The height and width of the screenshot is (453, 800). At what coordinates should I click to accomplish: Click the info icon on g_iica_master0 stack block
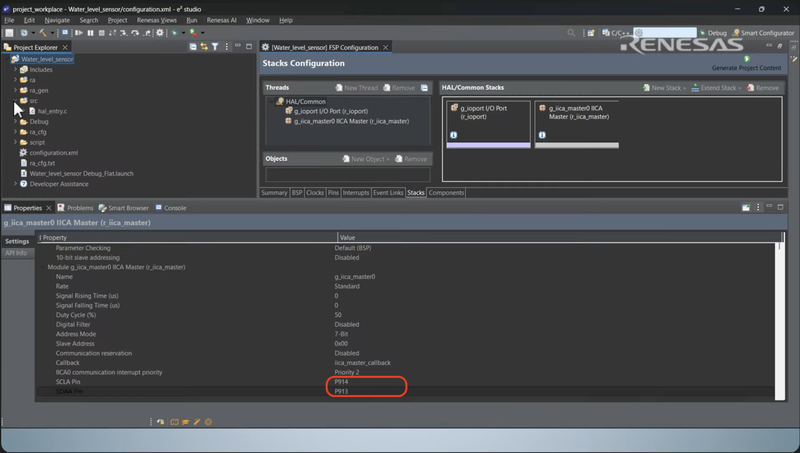point(542,135)
